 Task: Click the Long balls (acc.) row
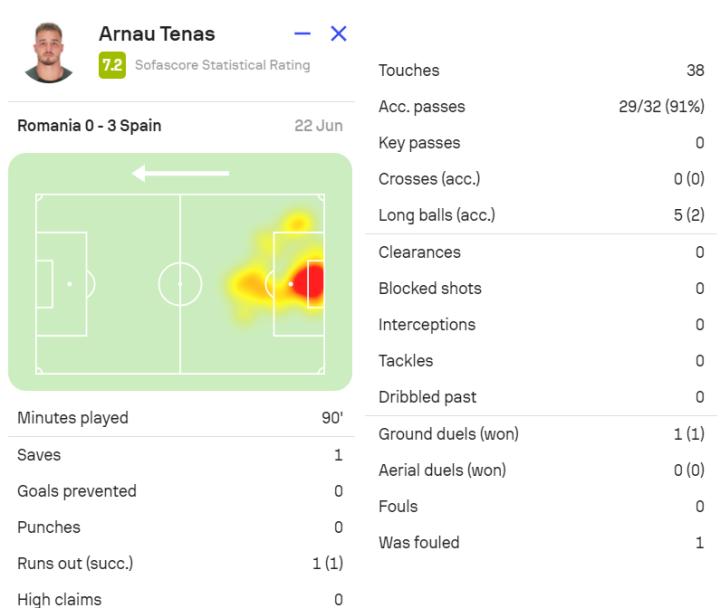click(x=541, y=215)
